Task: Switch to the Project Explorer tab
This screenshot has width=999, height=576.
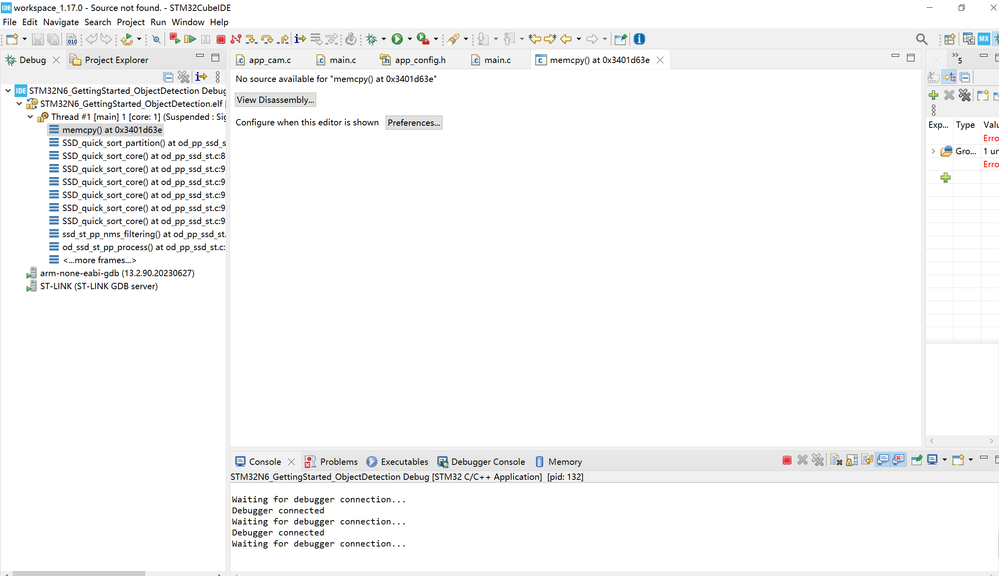Action: pyautogui.click(x=109, y=60)
